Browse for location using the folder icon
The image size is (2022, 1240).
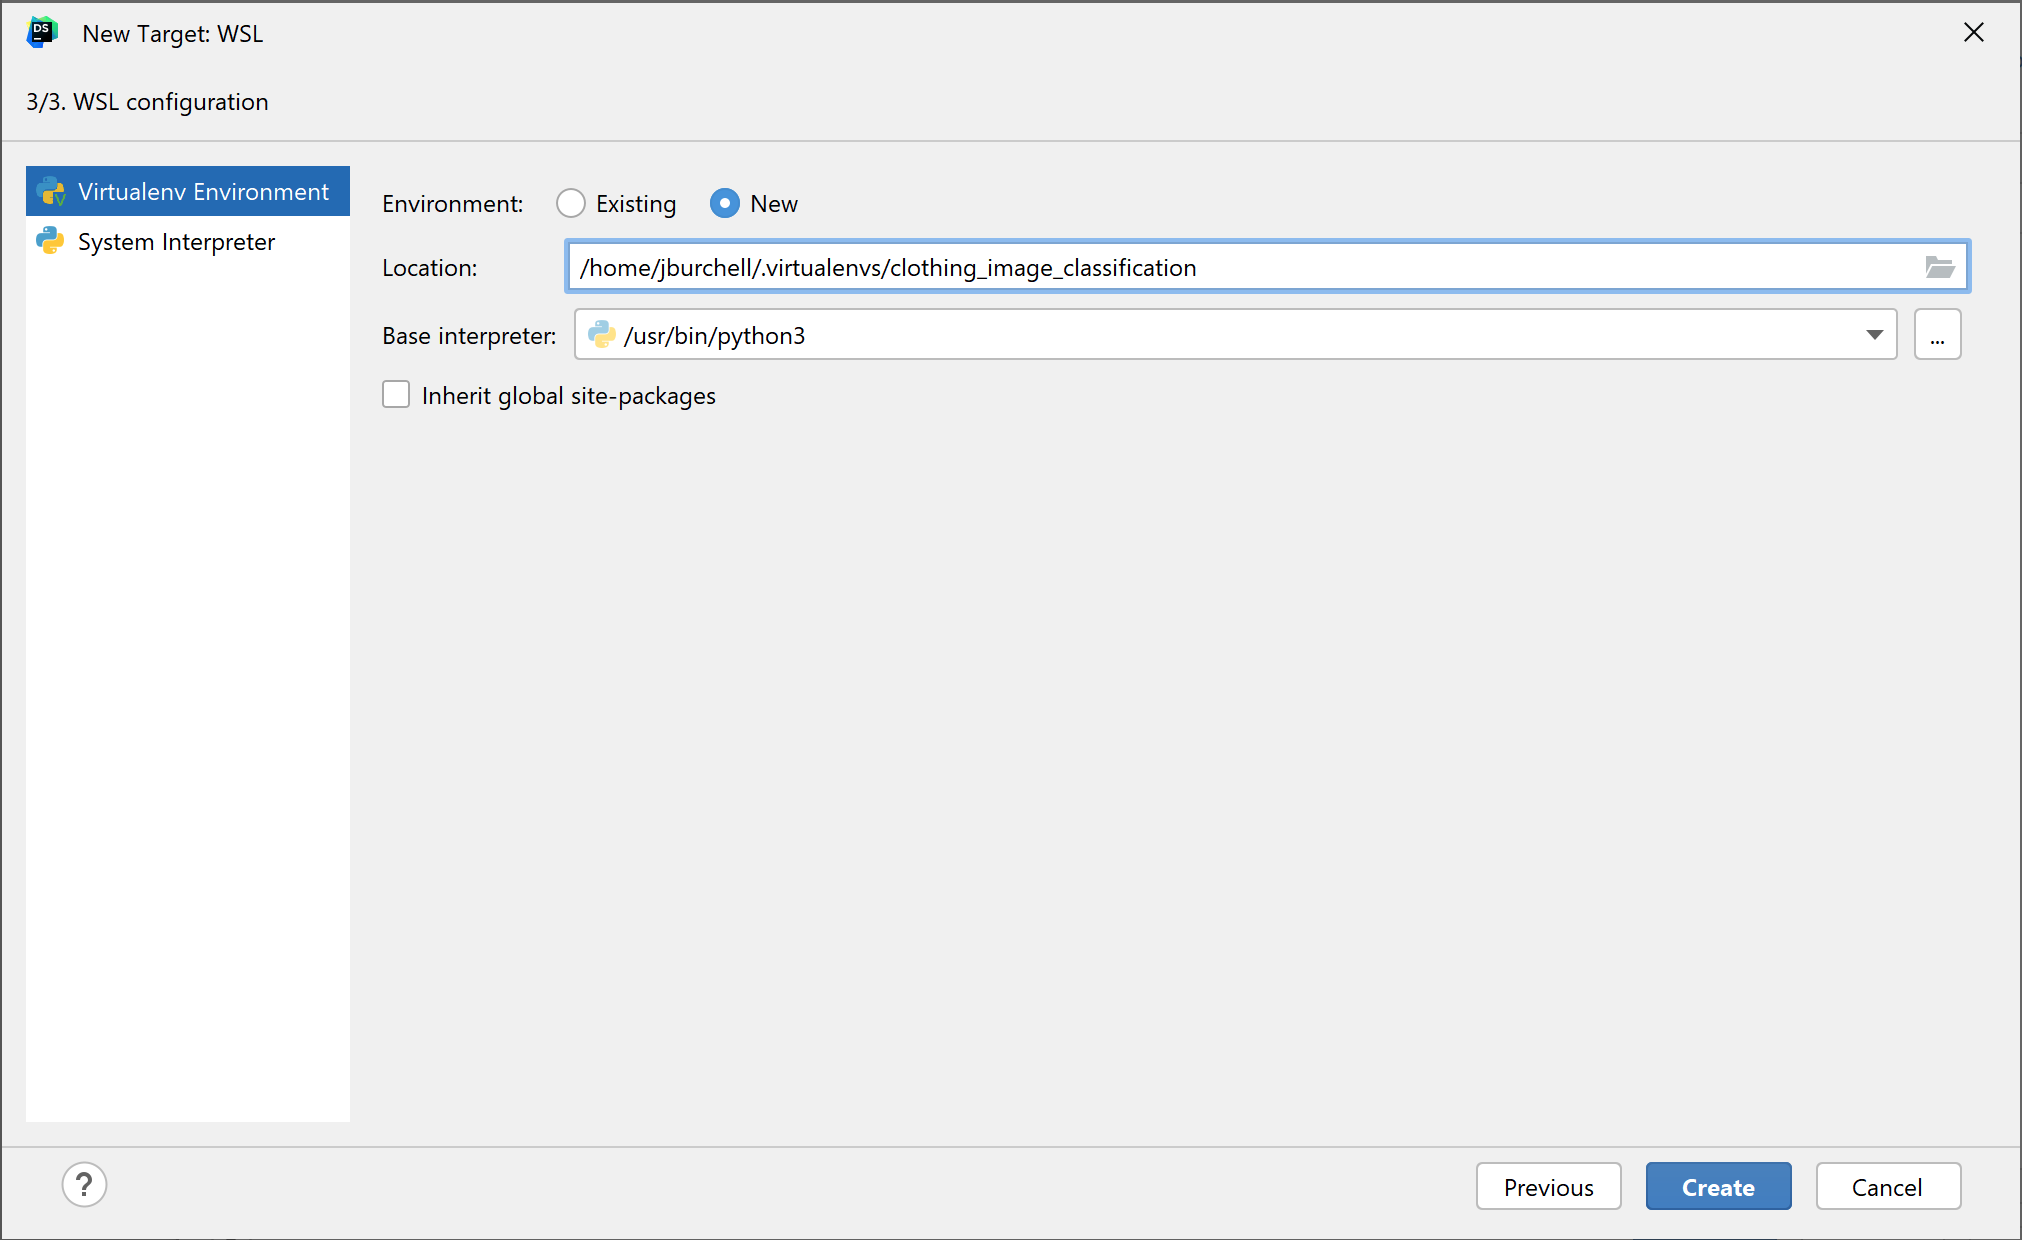[1940, 267]
